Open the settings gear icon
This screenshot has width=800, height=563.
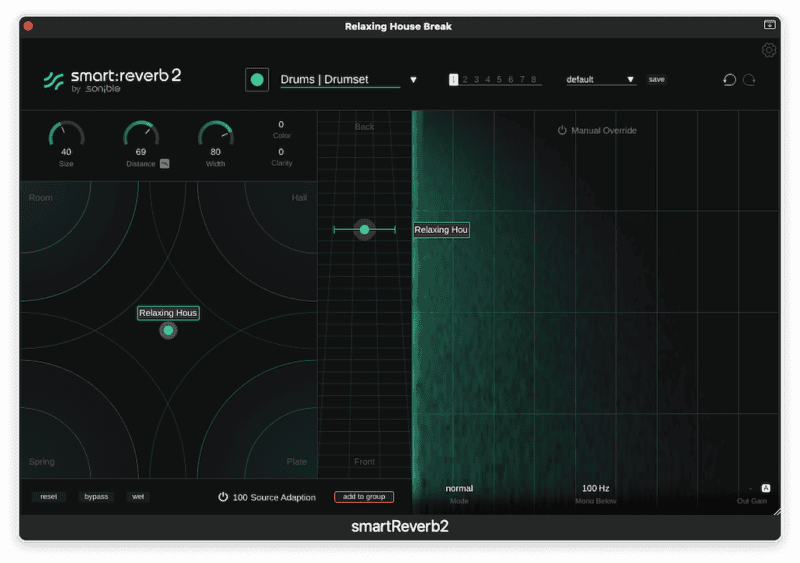pos(768,50)
